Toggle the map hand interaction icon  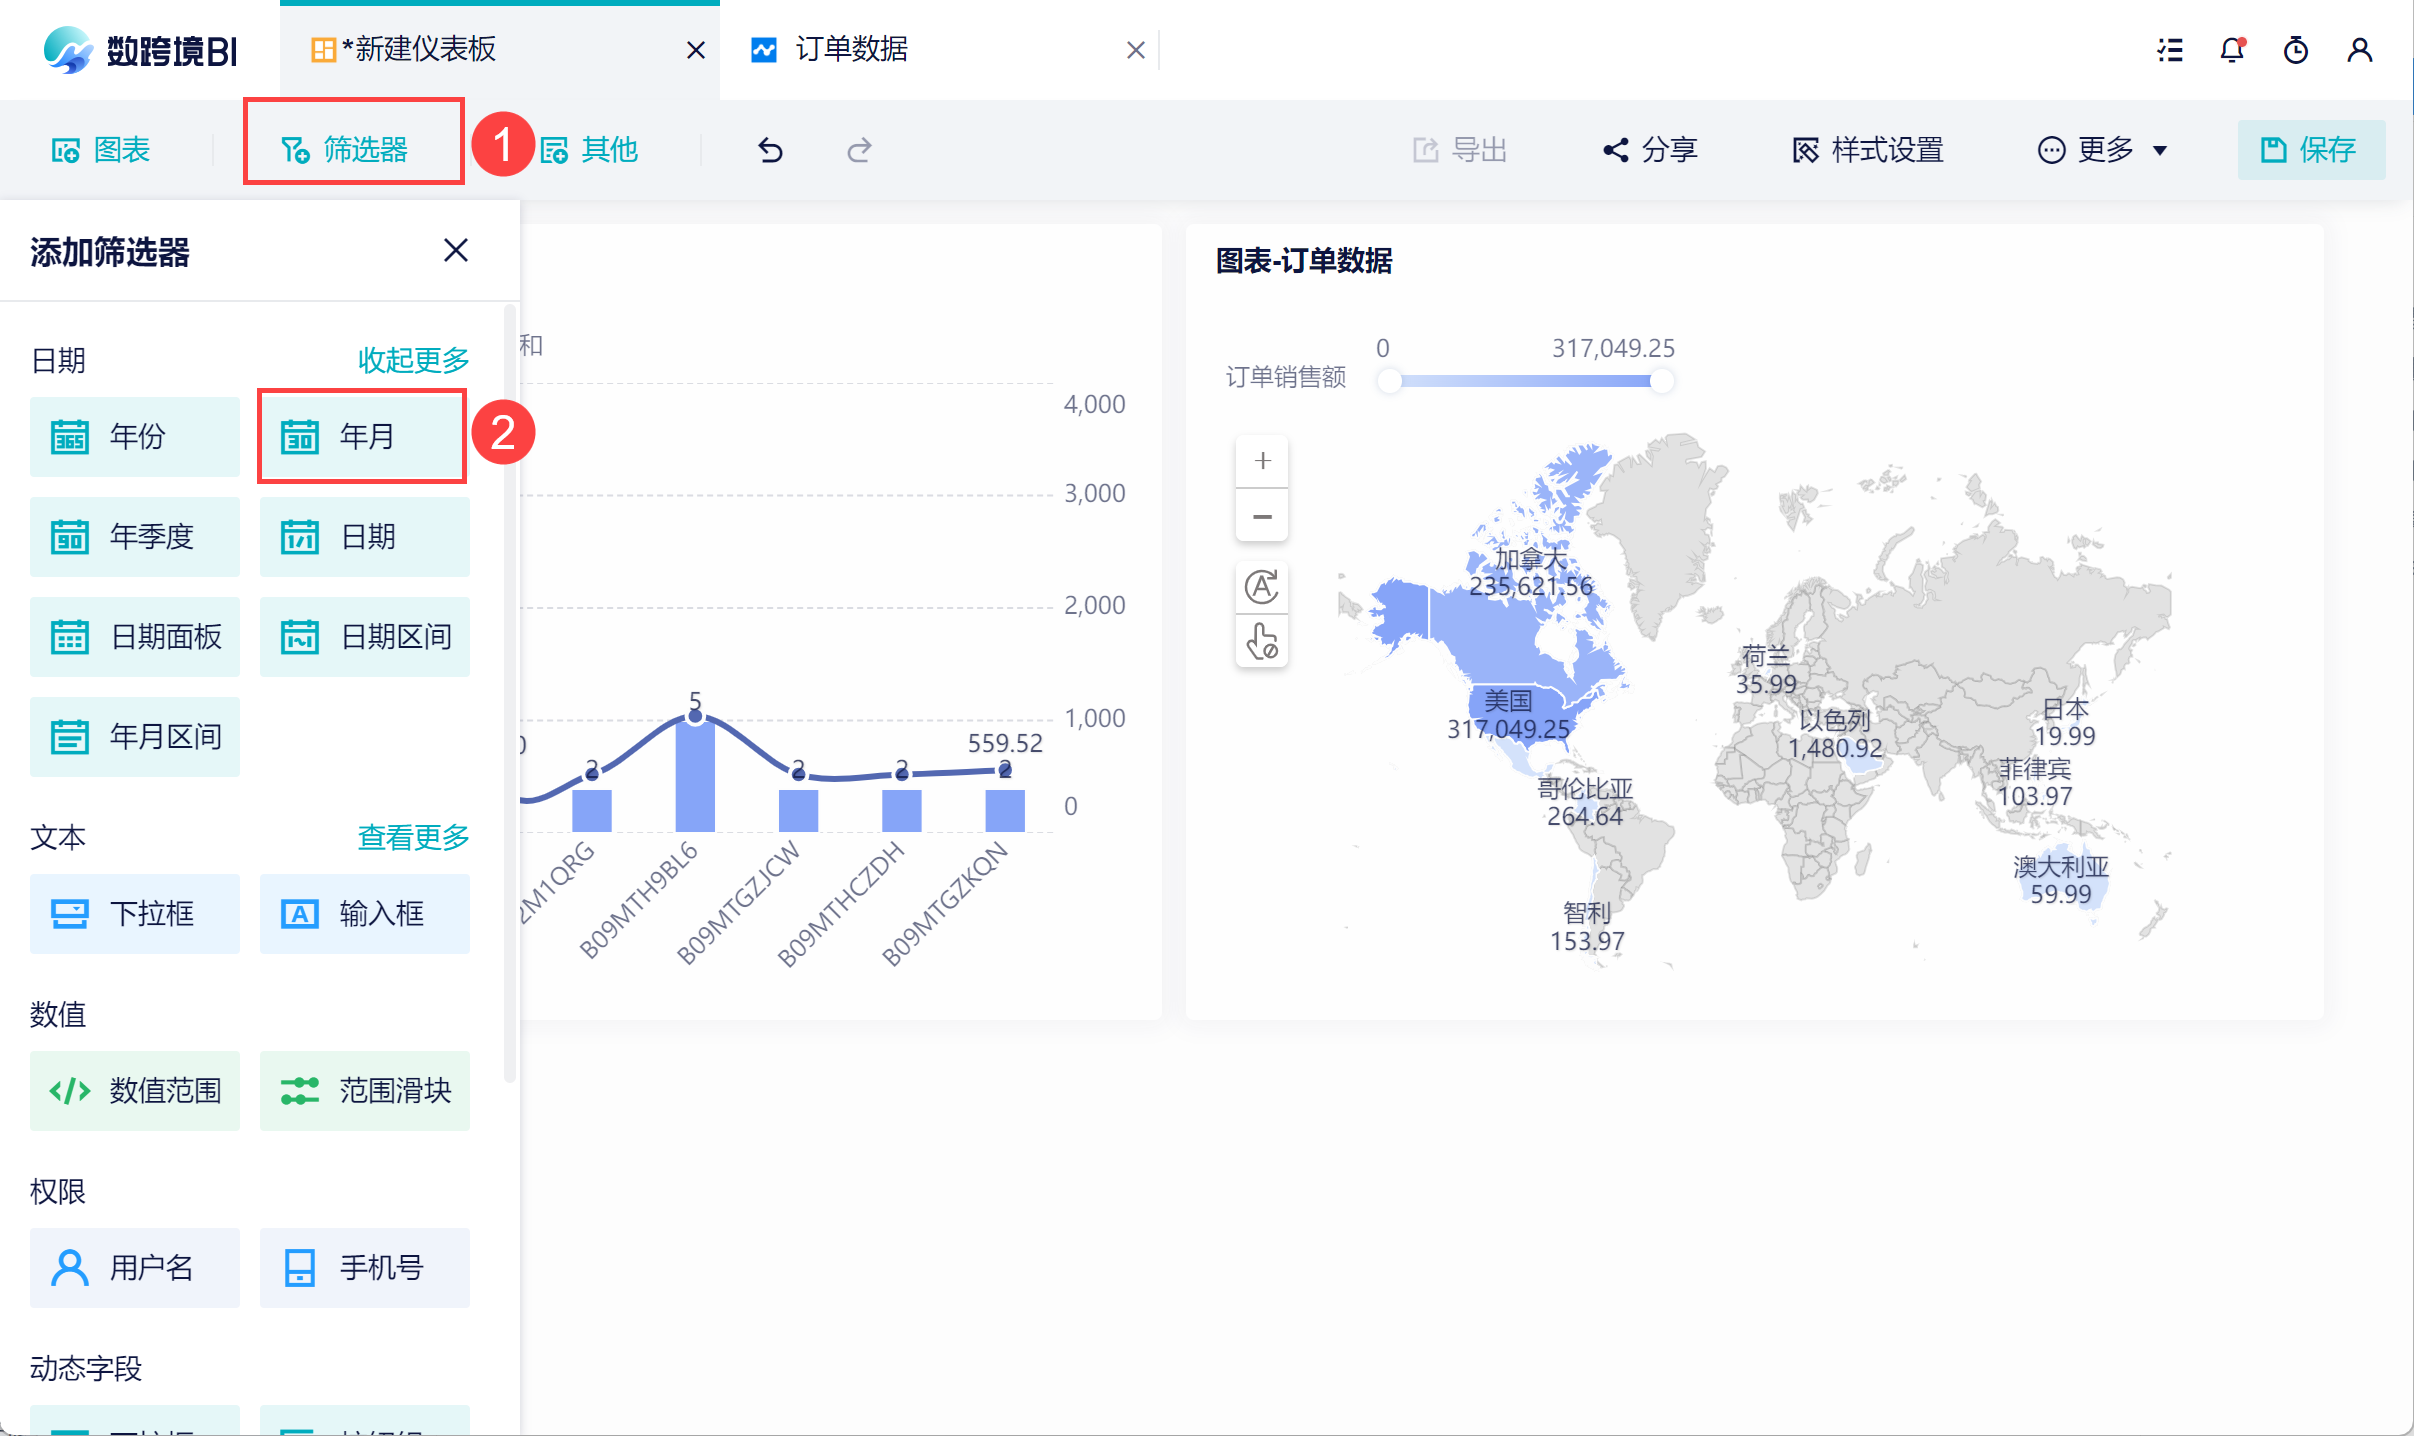click(x=1262, y=641)
